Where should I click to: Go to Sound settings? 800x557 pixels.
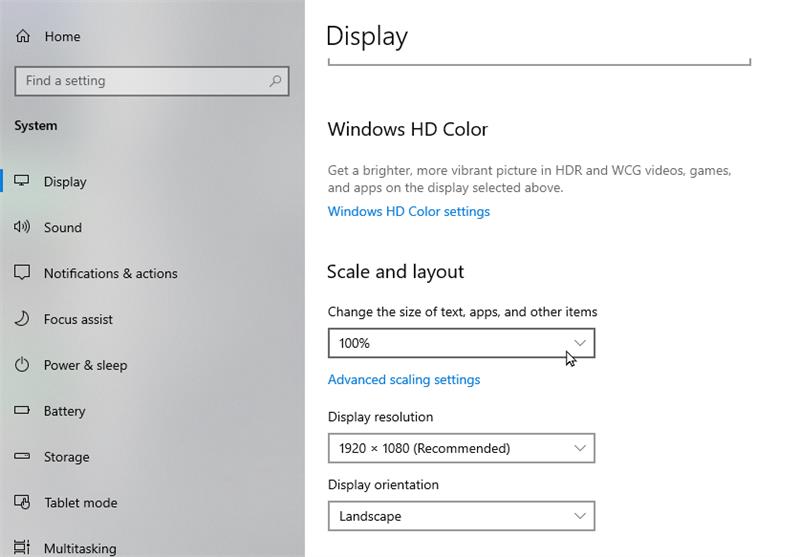pos(62,228)
